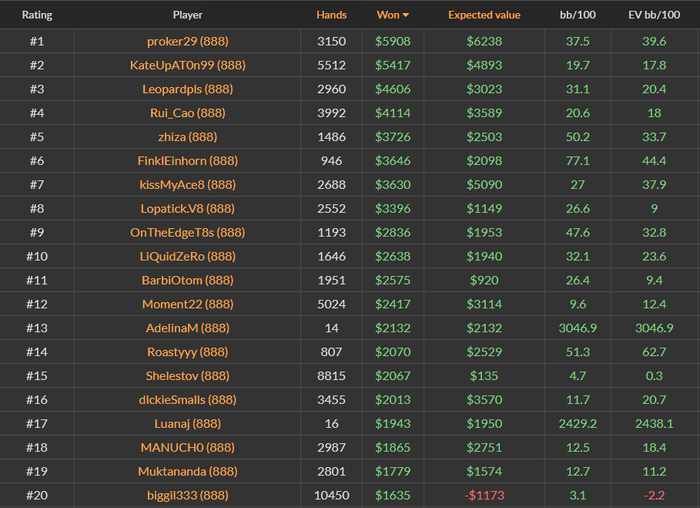
Task: Click the Rating column header
Action: click(37, 16)
